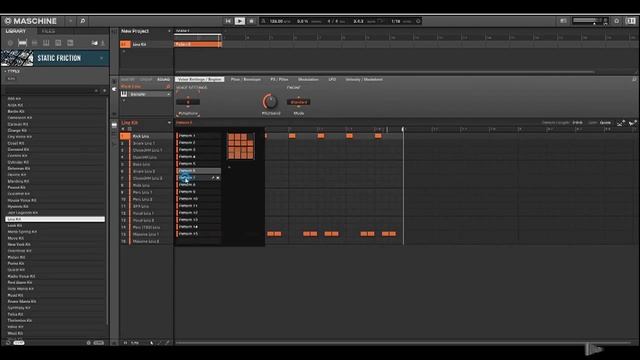This screenshot has height=360, width=640.
Task: Click the Polyphony value box
Action: (188, 102)
